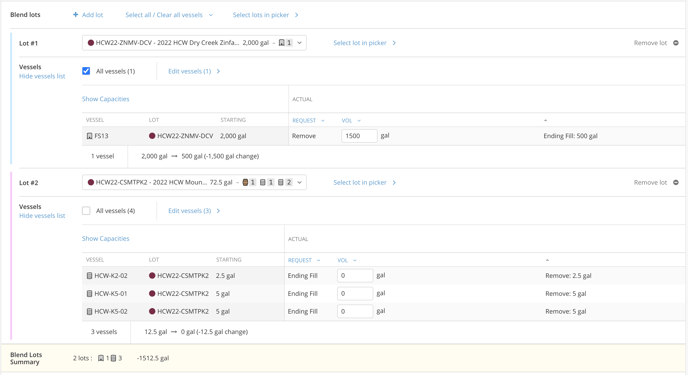The height and width of the screenshot is (375, 688).
Task: Check All vessels (4) checkbox
Action: click(x=86, y=211)
